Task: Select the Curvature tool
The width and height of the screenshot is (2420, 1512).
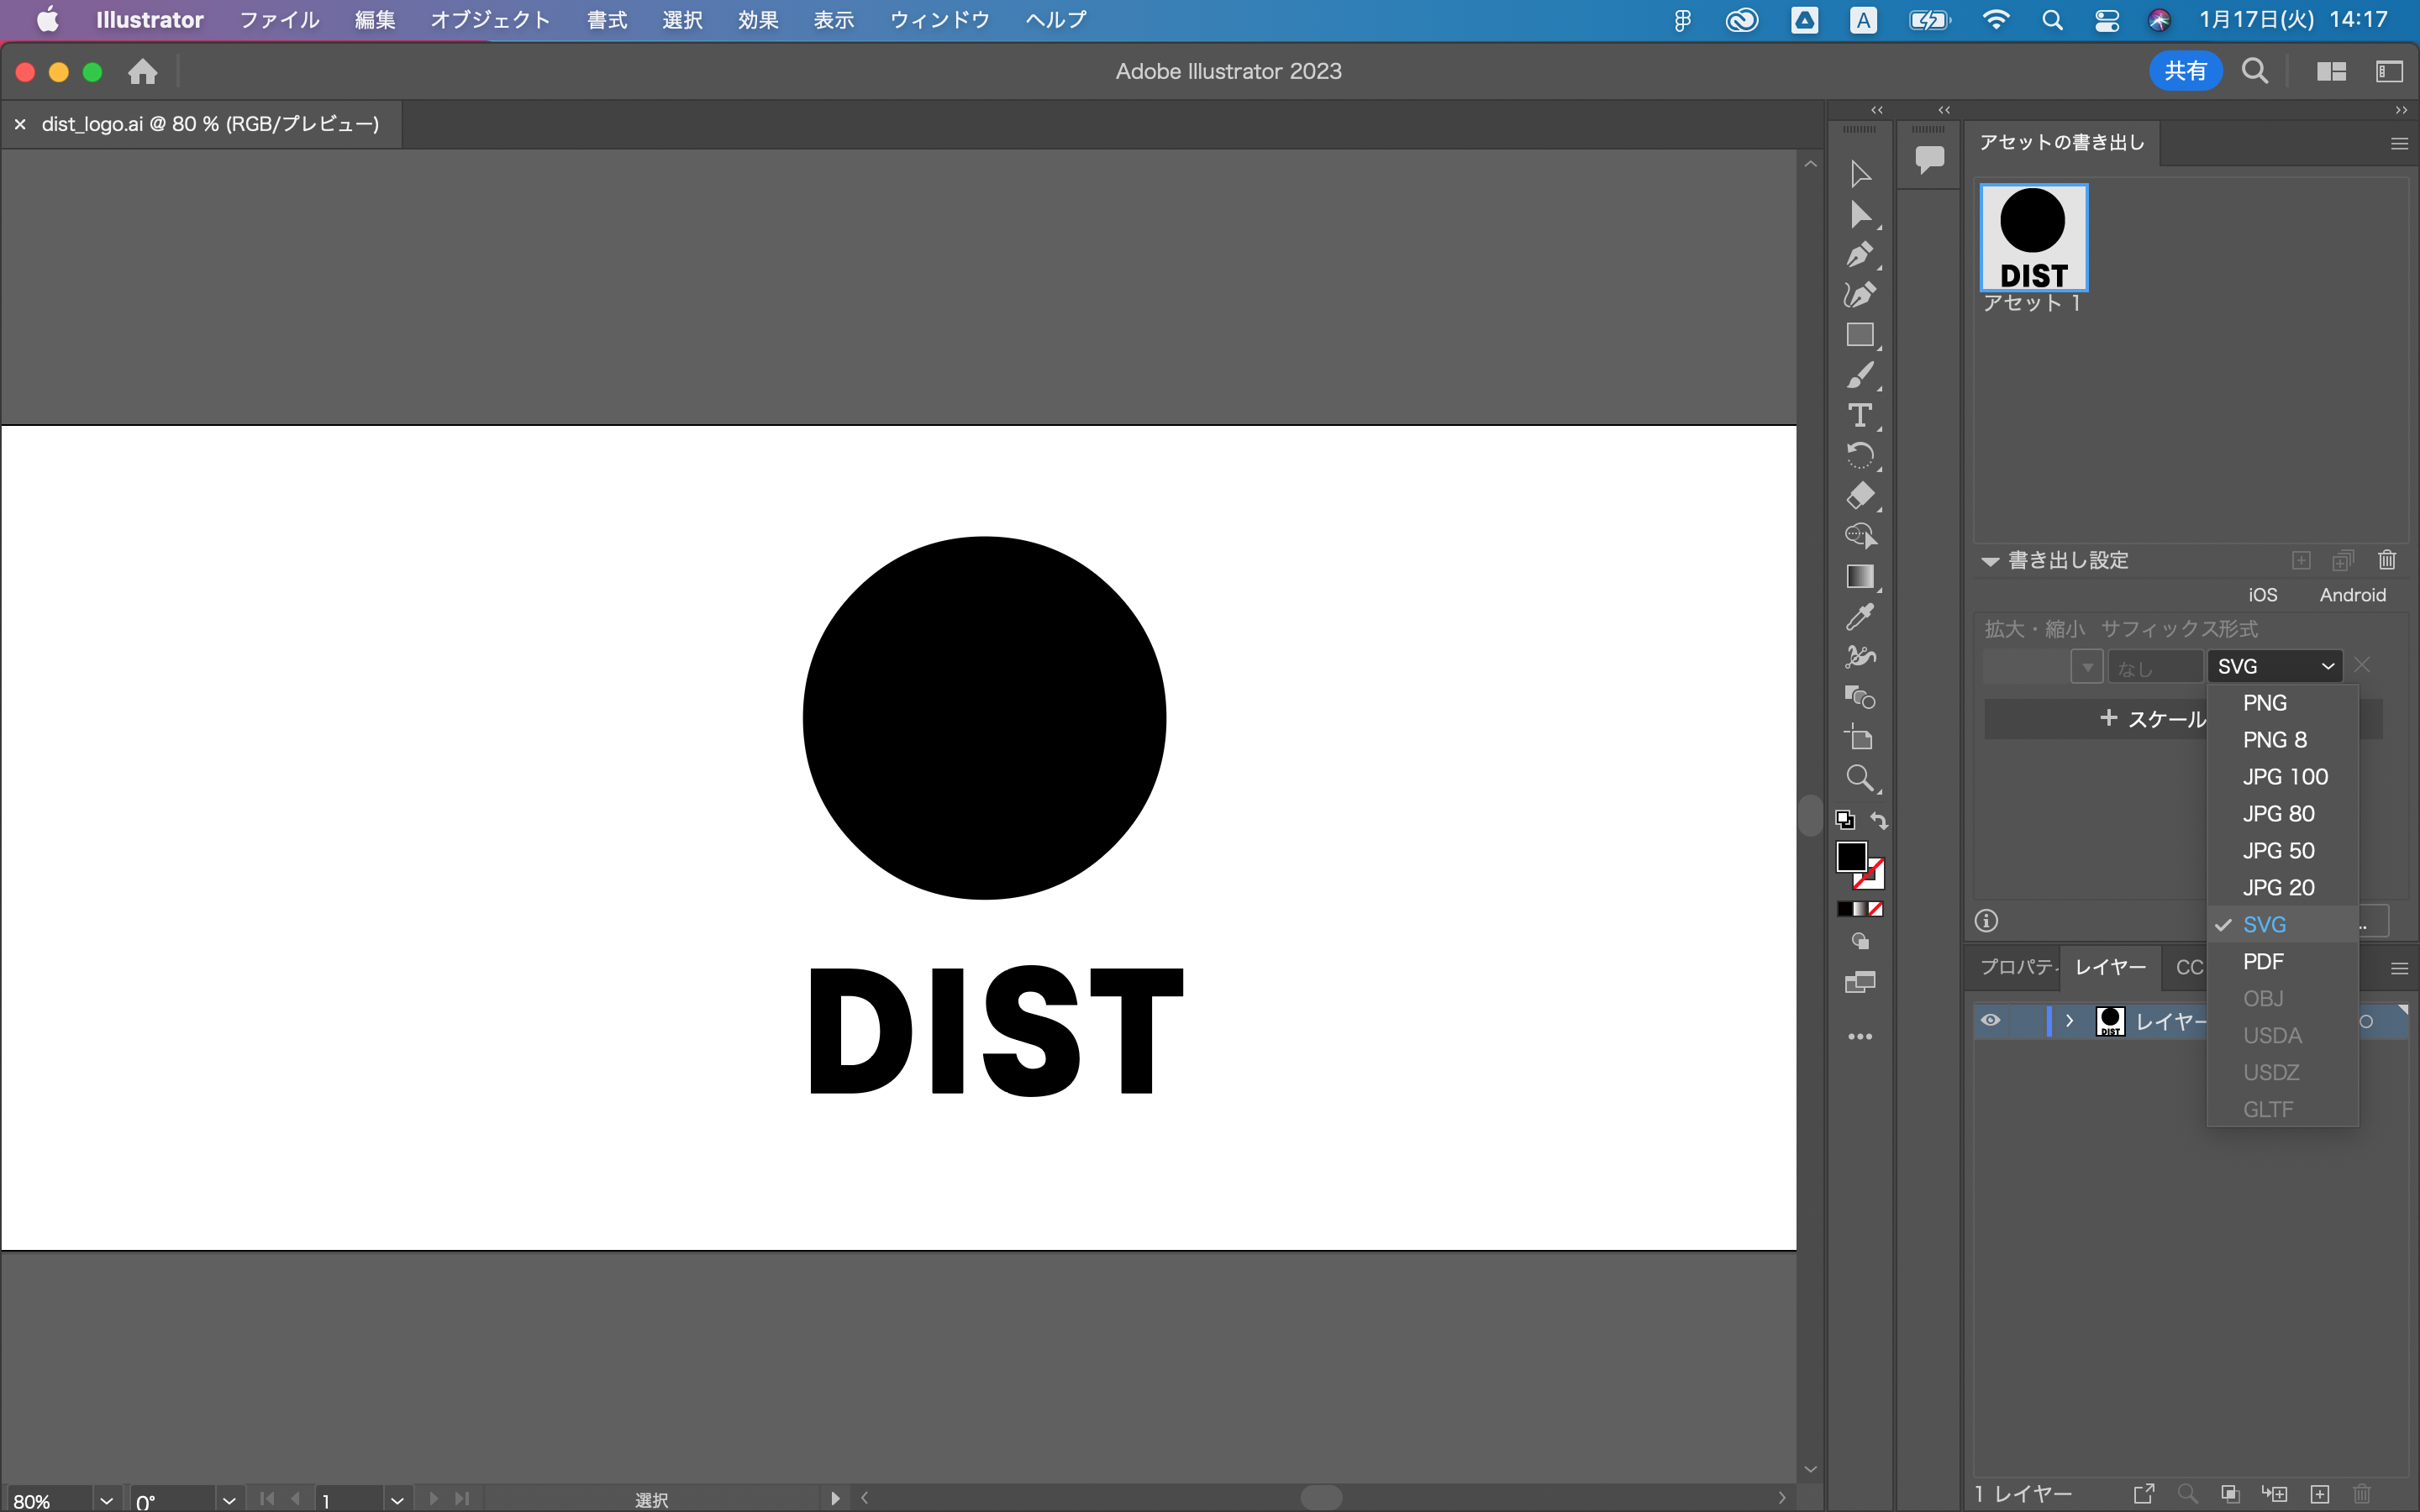Action: point(1860,295)
